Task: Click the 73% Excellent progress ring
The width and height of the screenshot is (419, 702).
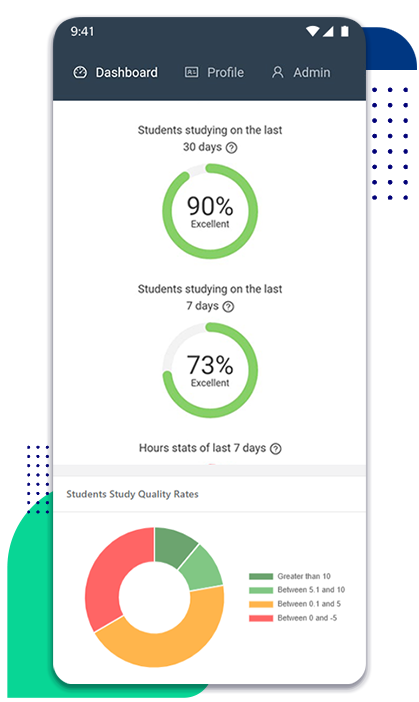Action: pos(210,370)
